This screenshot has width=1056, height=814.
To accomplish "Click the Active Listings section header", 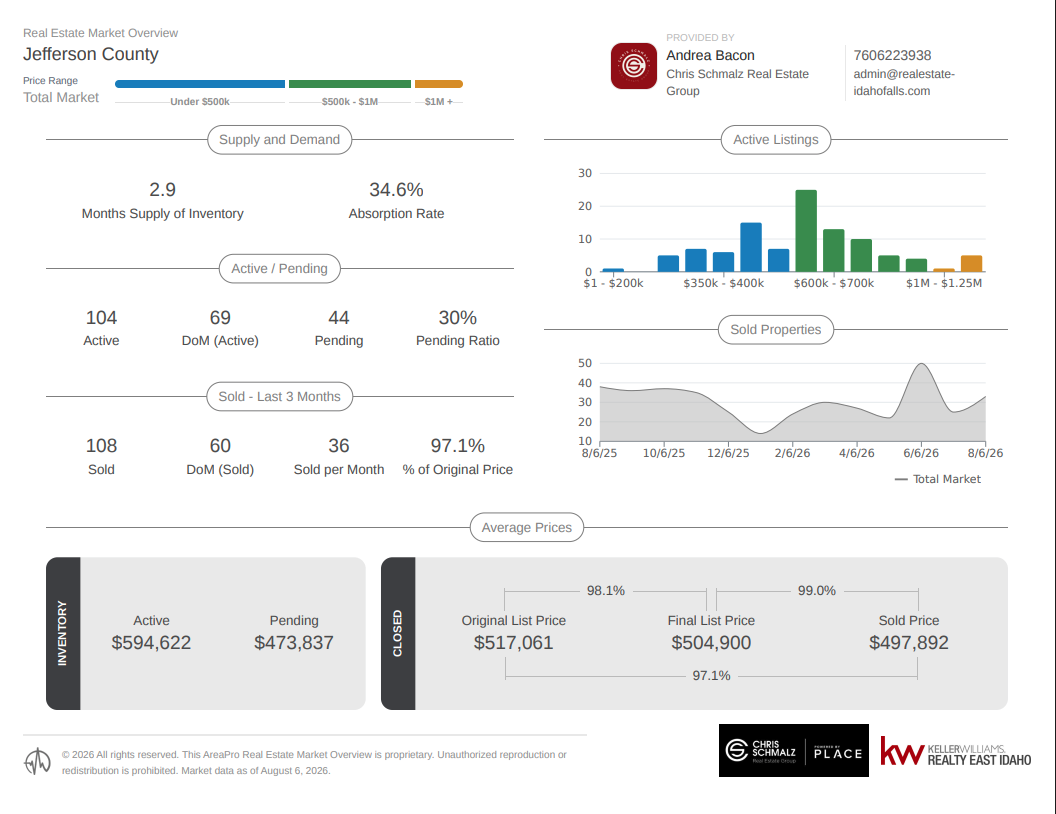I will pyautogui.click(x=776, y=139).
